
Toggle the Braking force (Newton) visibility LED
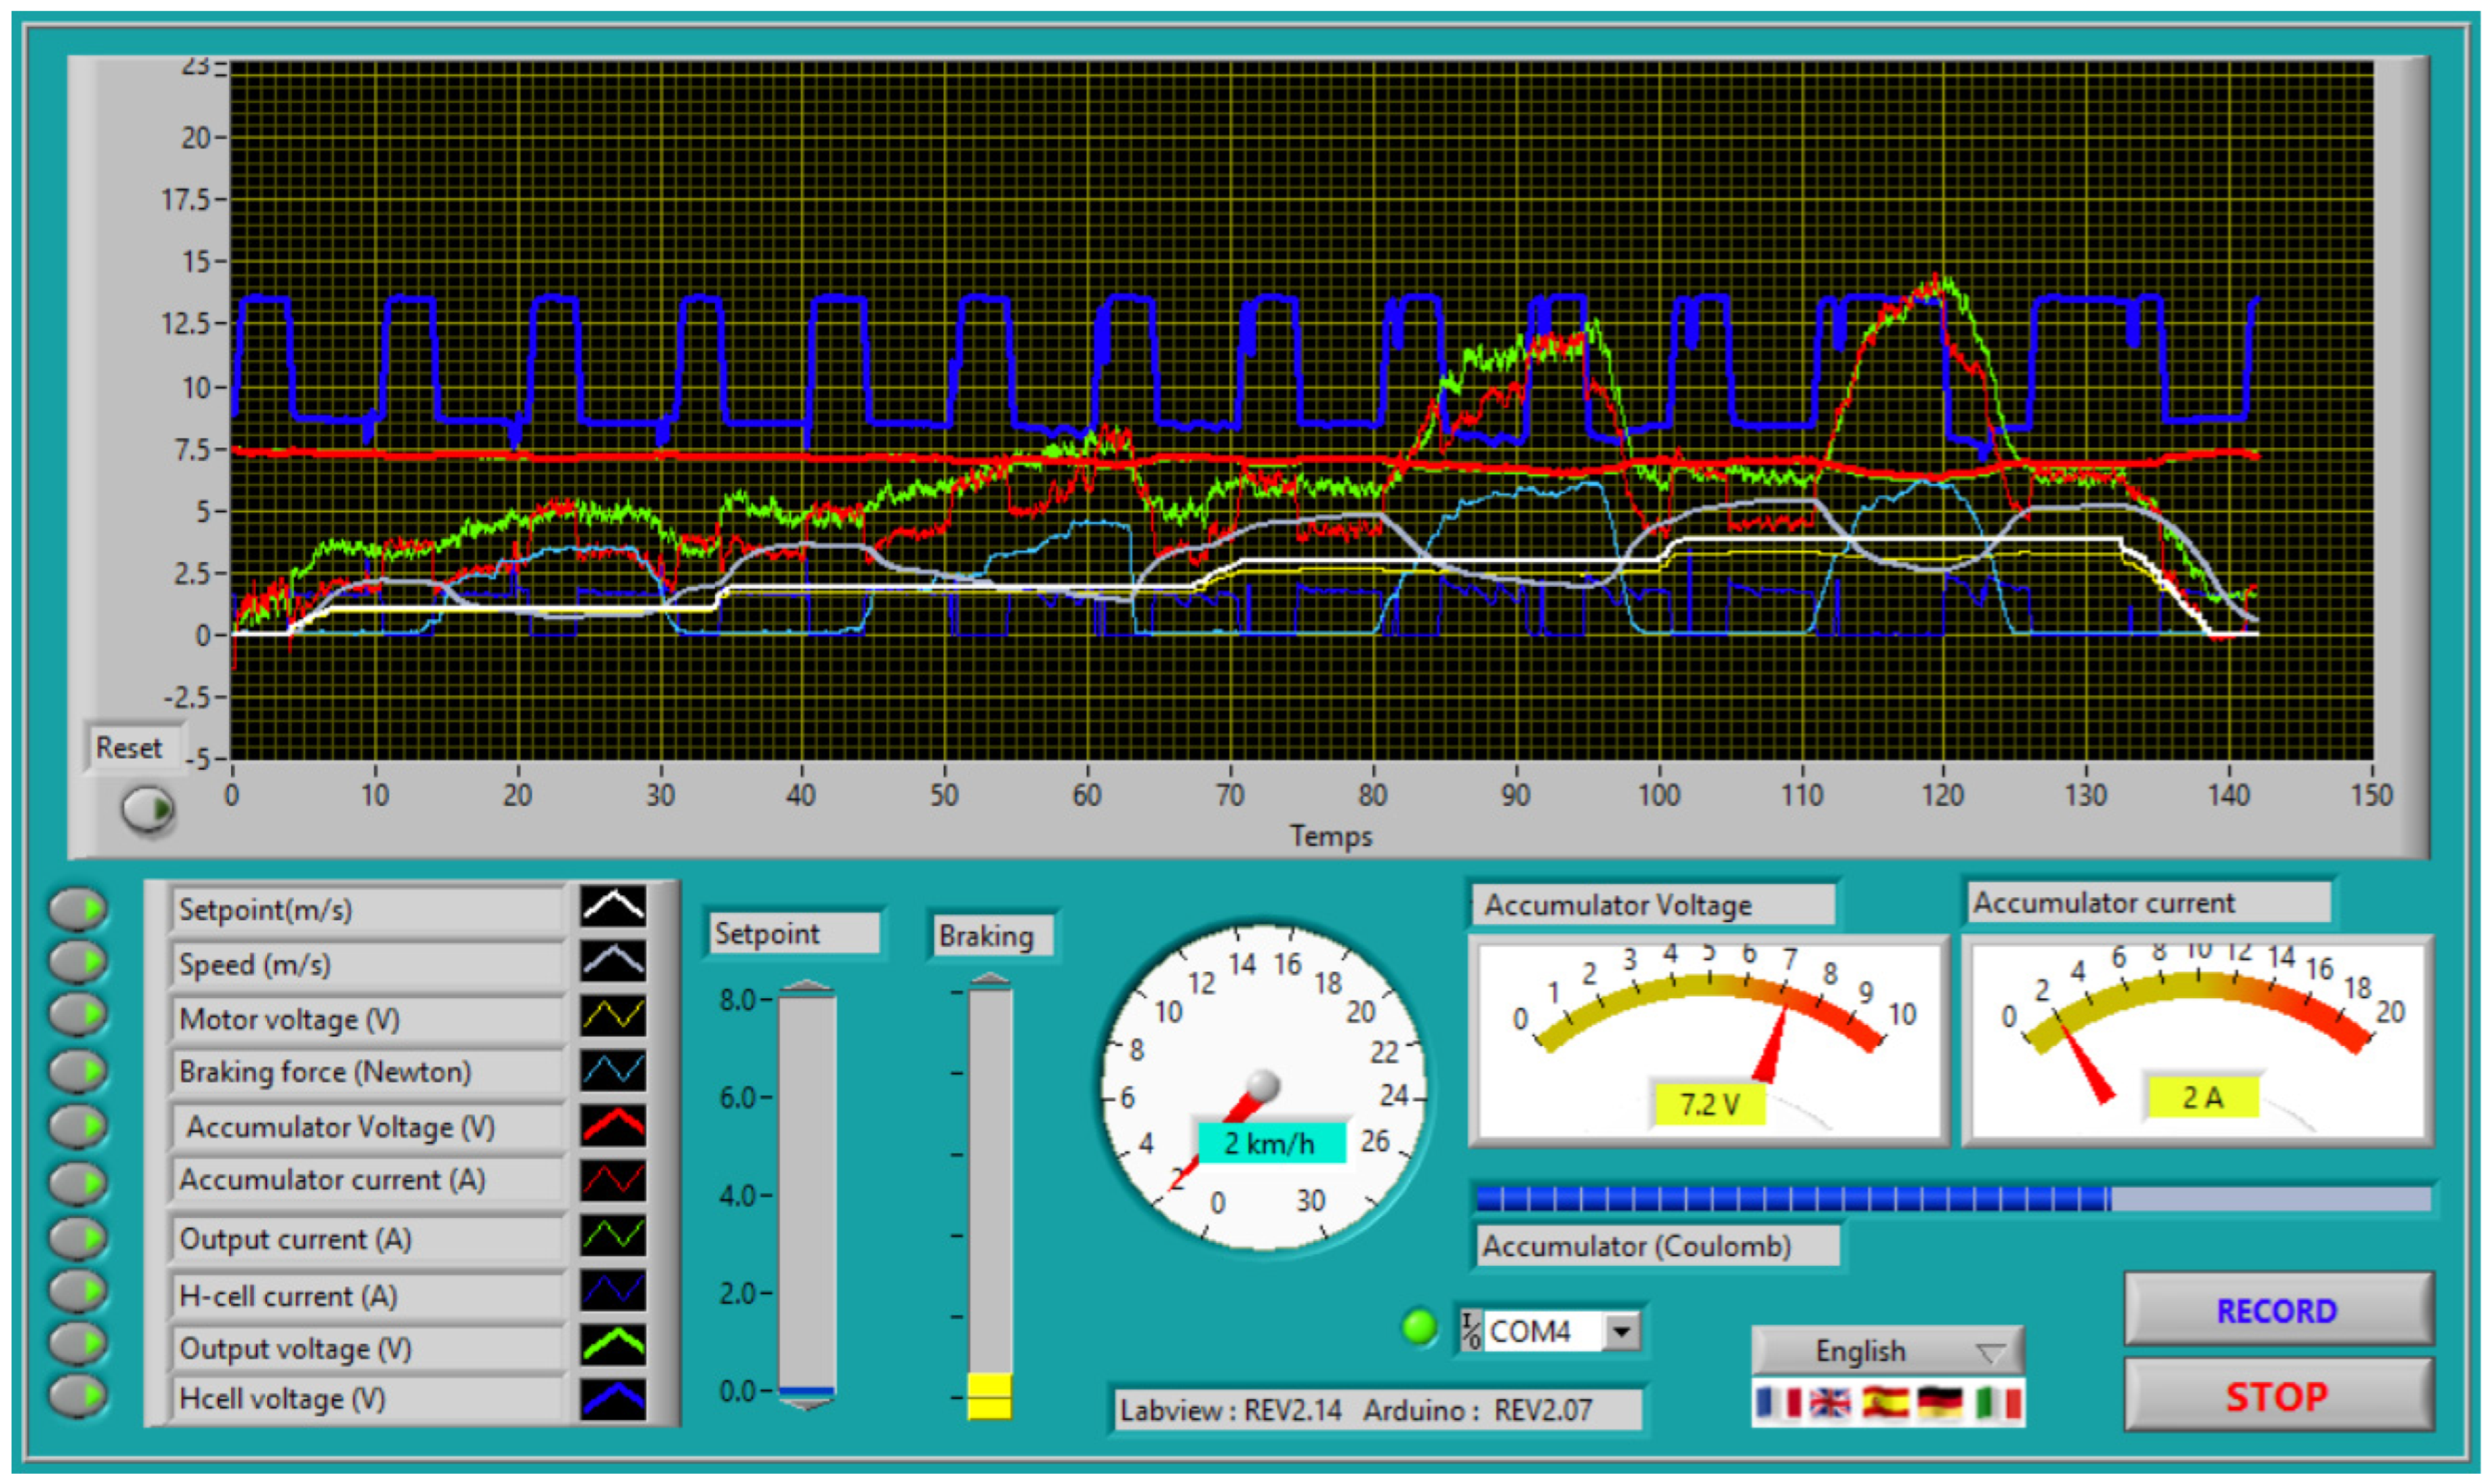pyautogui.click(x=79, y=1071)
